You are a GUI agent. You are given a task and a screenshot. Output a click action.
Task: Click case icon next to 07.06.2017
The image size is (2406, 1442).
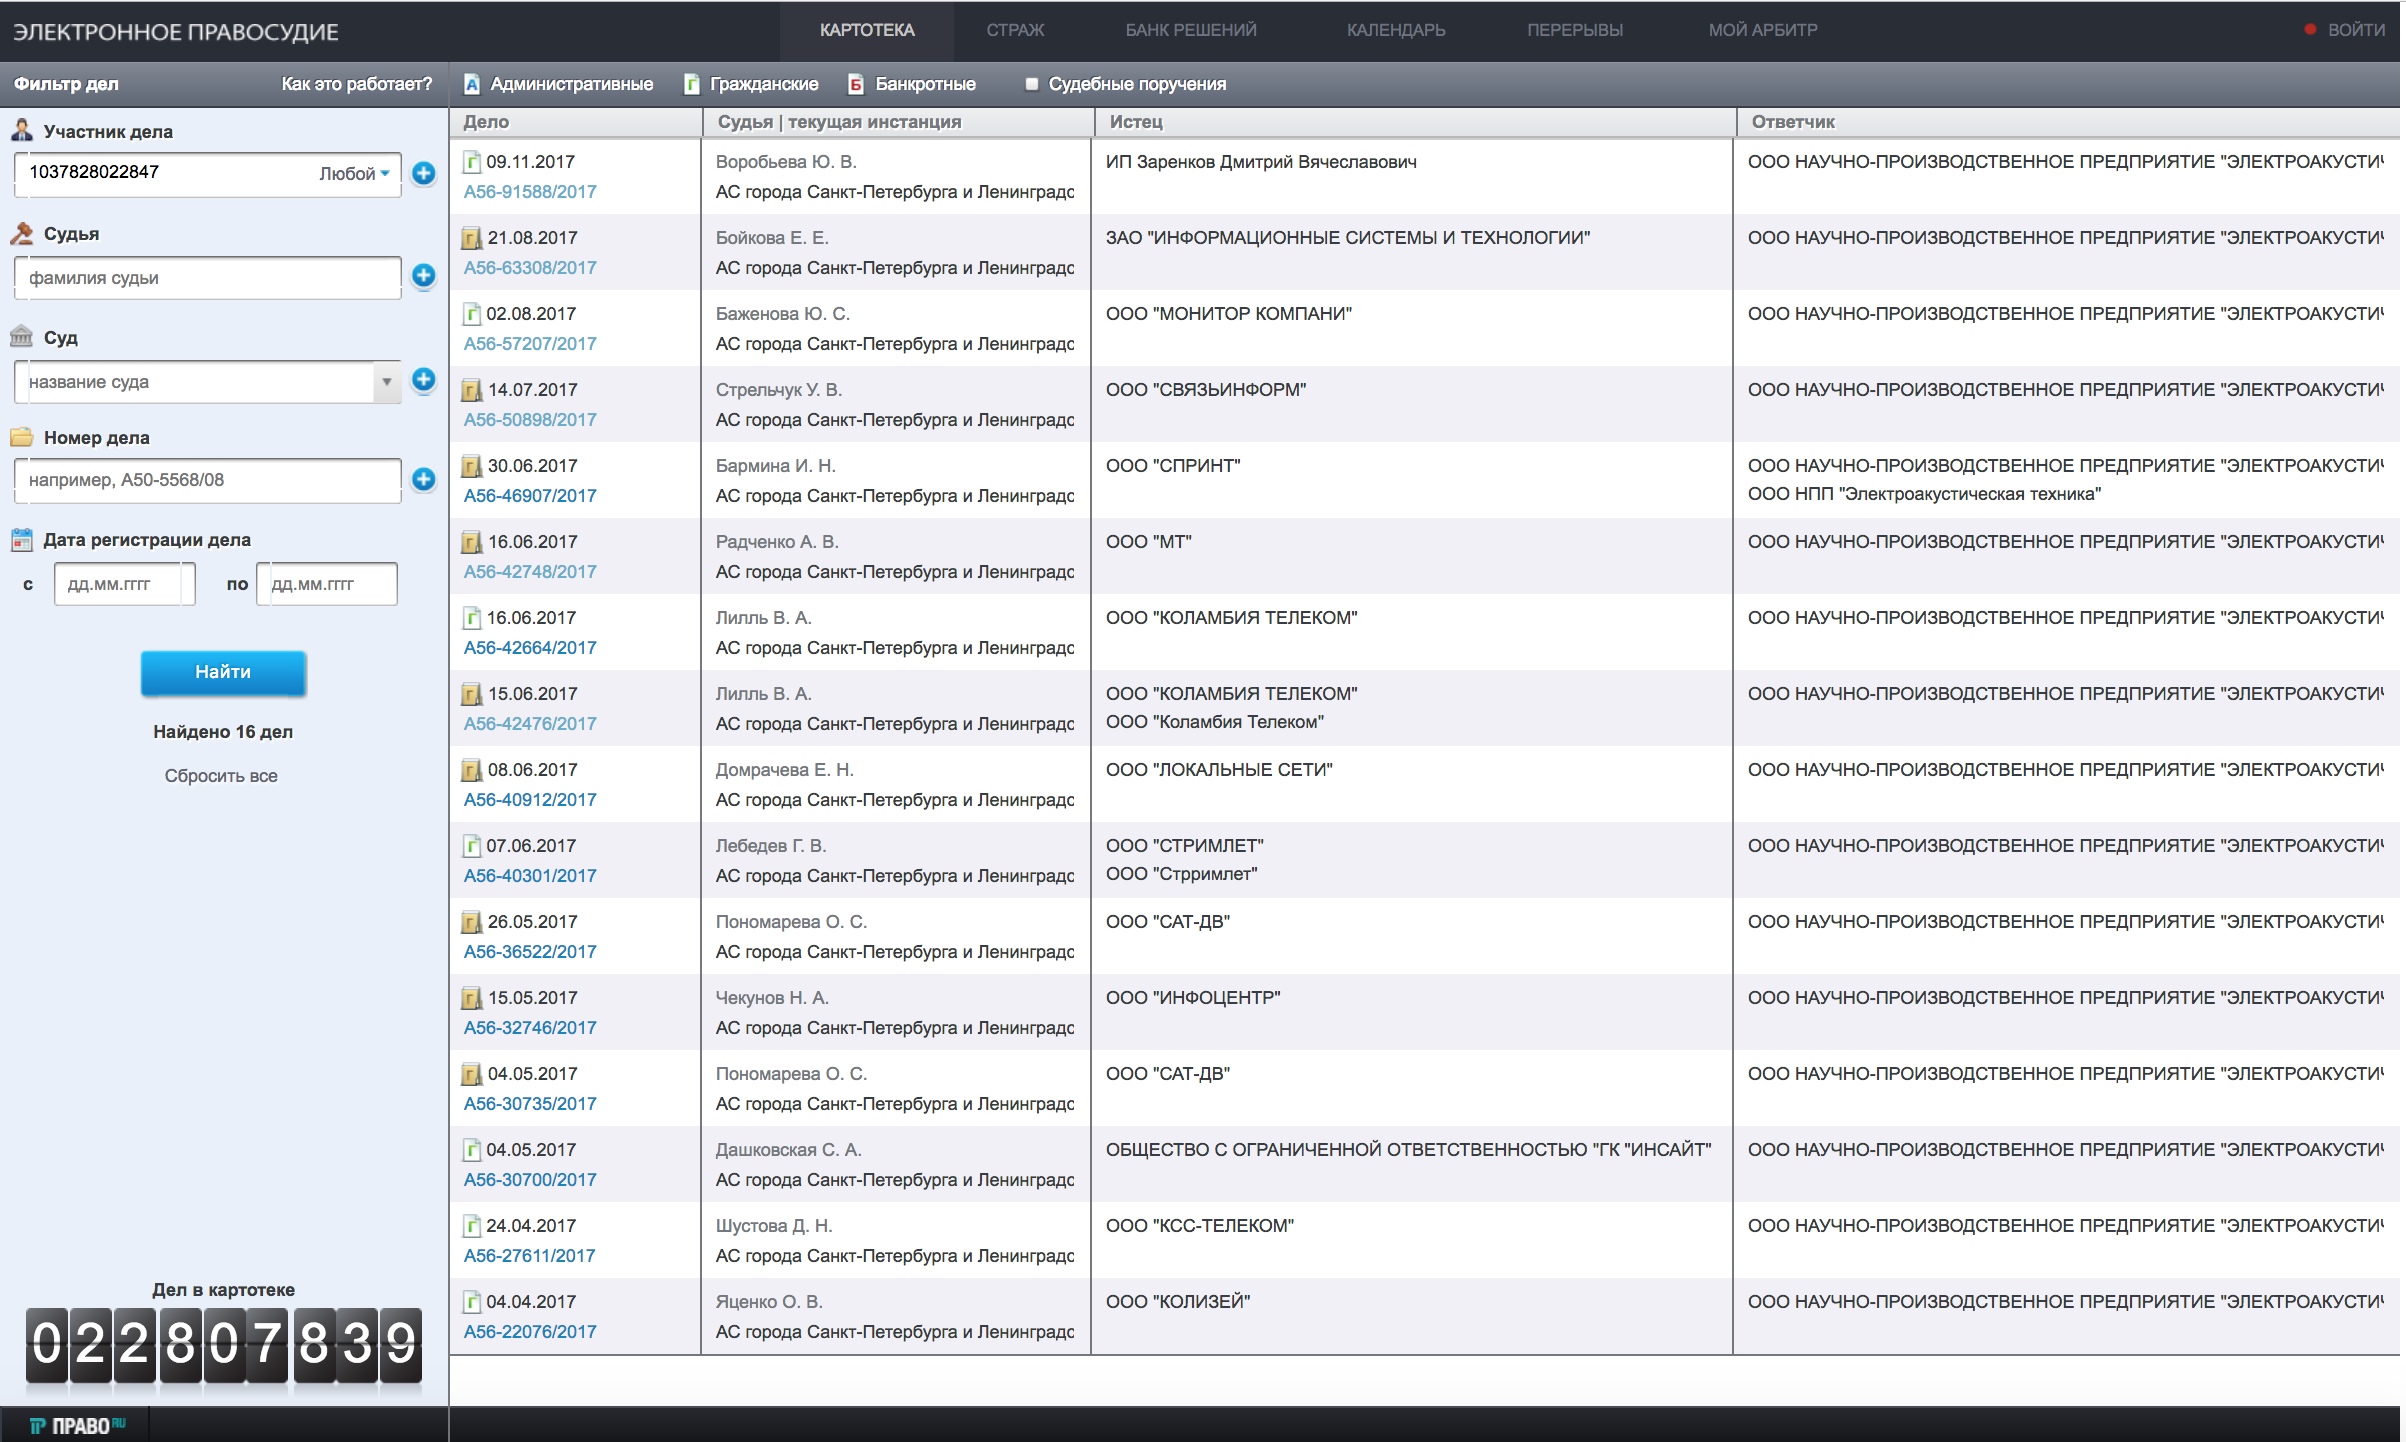click(x=472, y=846)
